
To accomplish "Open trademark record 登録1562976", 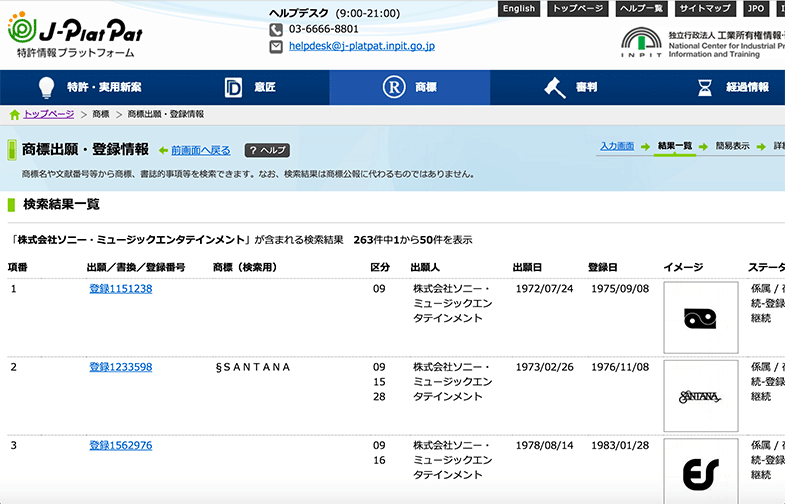I will click(x=121, y=445).
